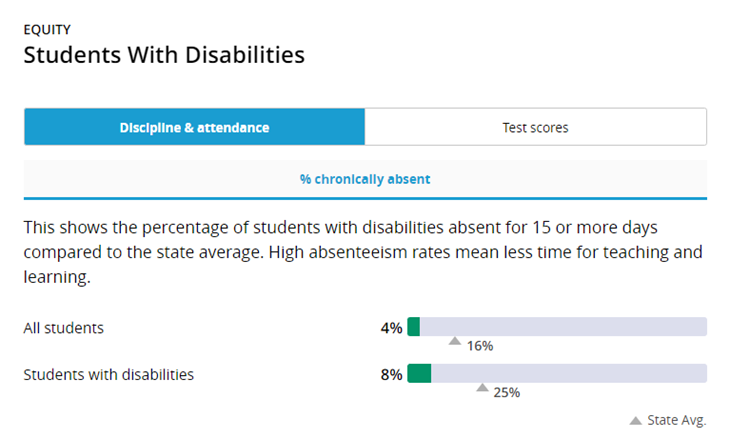Click the EQUITY section label

[47, 30]
